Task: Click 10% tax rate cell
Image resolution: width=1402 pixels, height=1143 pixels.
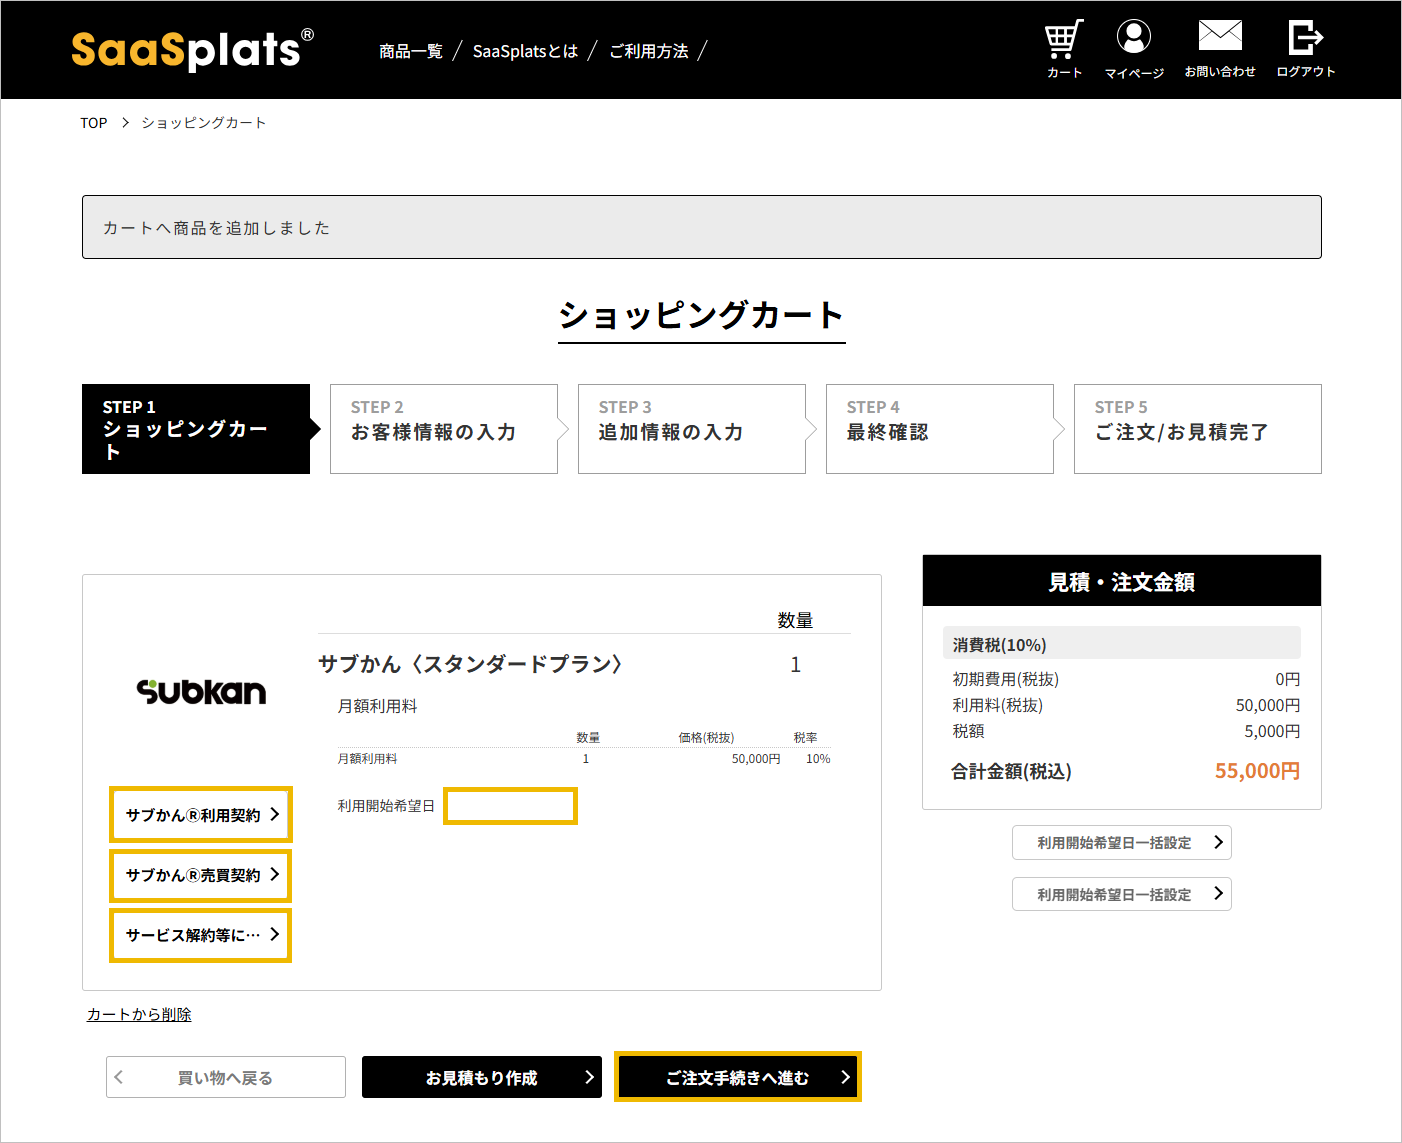Action: (x=818, y=759)
